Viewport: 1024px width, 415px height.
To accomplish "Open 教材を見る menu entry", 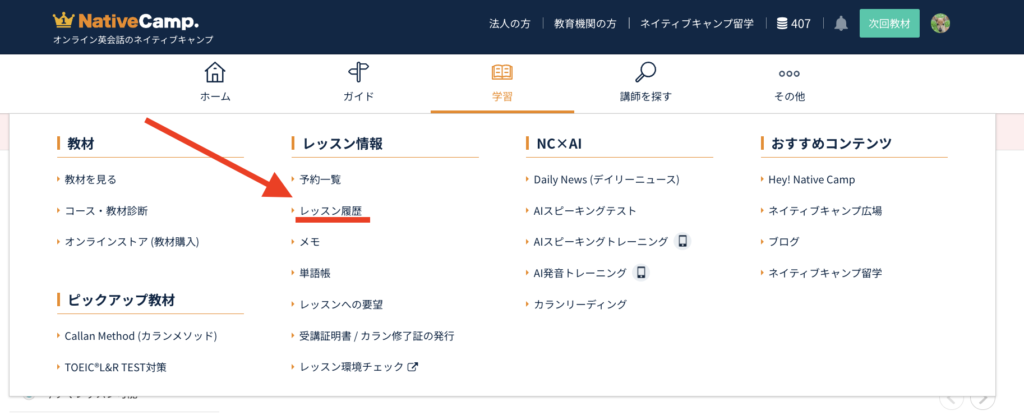I will tap(90, 179).
